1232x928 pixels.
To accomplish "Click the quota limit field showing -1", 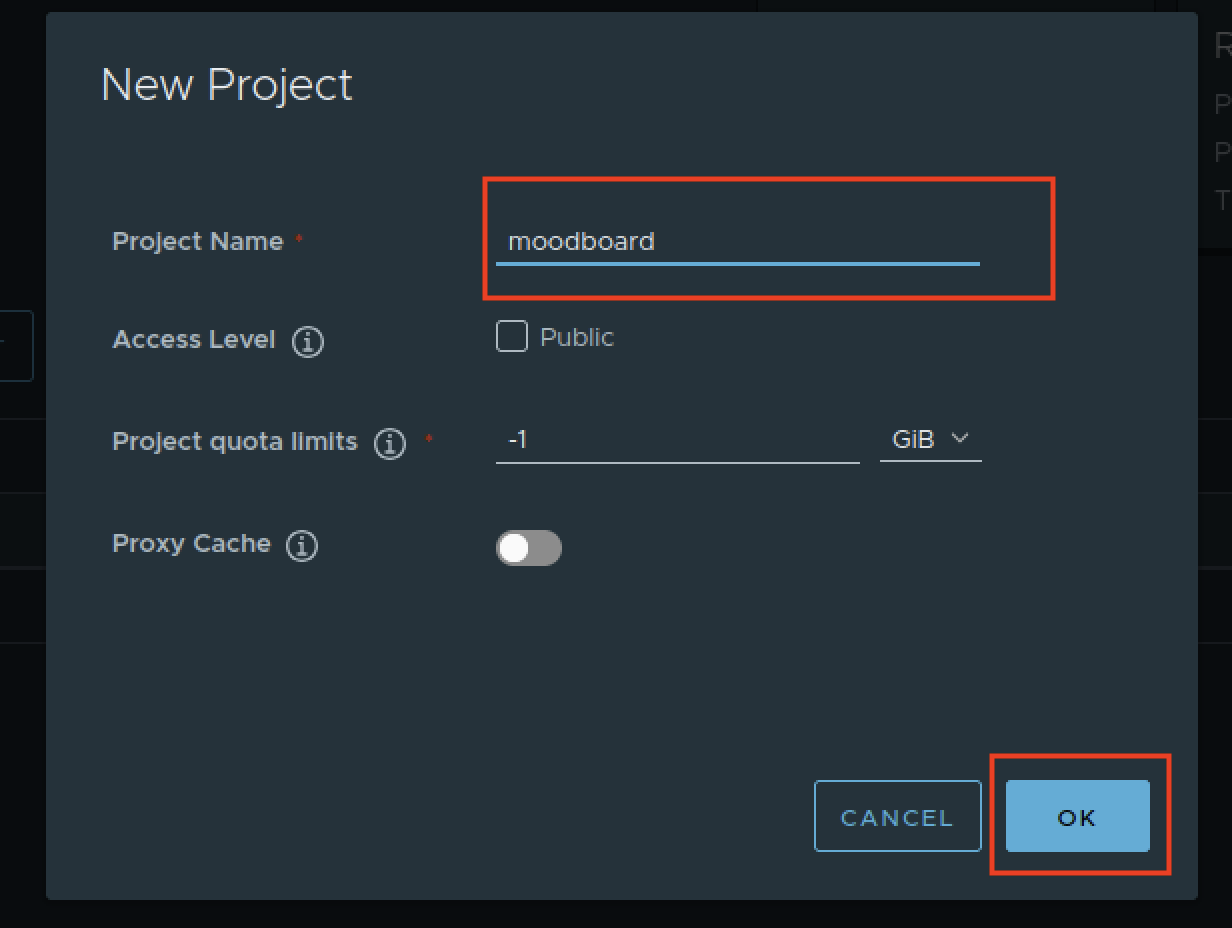I will 677,440.
